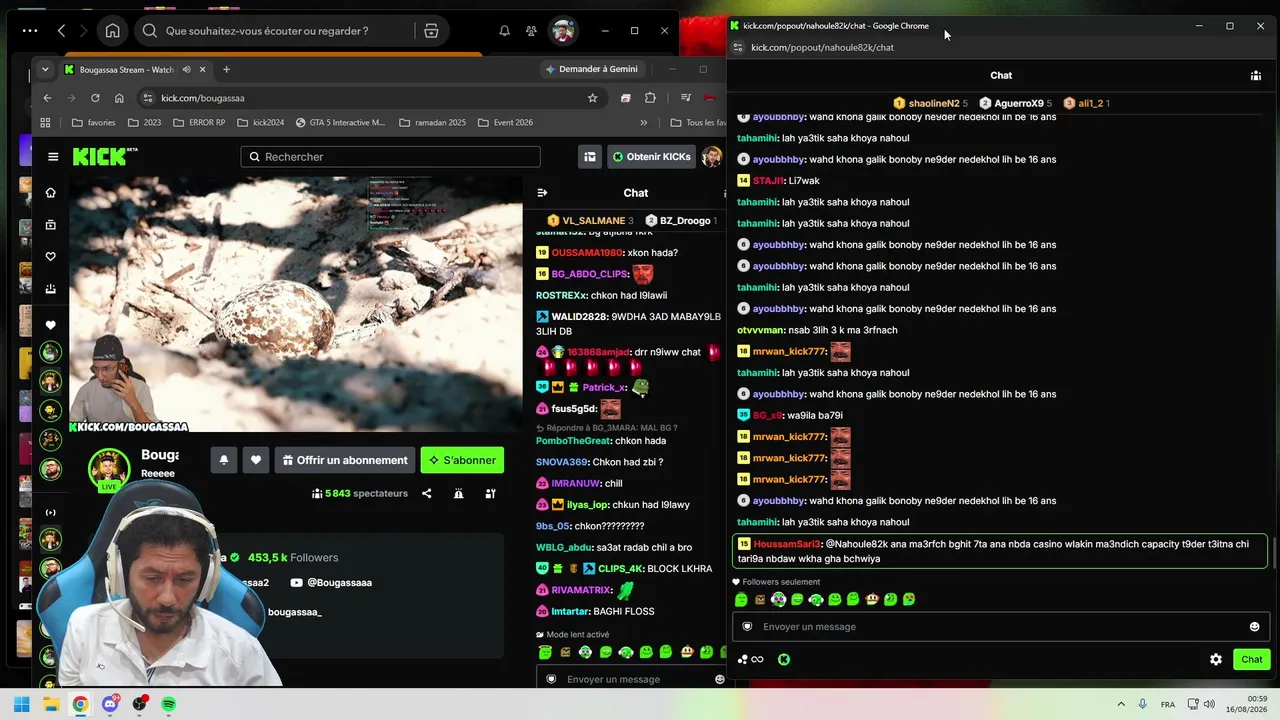1280x720 pixels.
Task: Click the green K icon below popout chat input
Action: pyautogui.click(x=784, y=659)
